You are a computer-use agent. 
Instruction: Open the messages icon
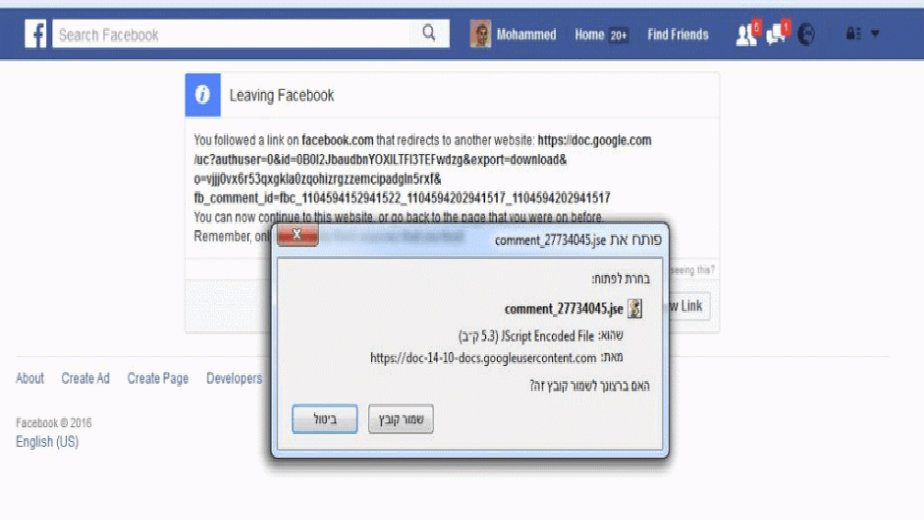point(777,34)
